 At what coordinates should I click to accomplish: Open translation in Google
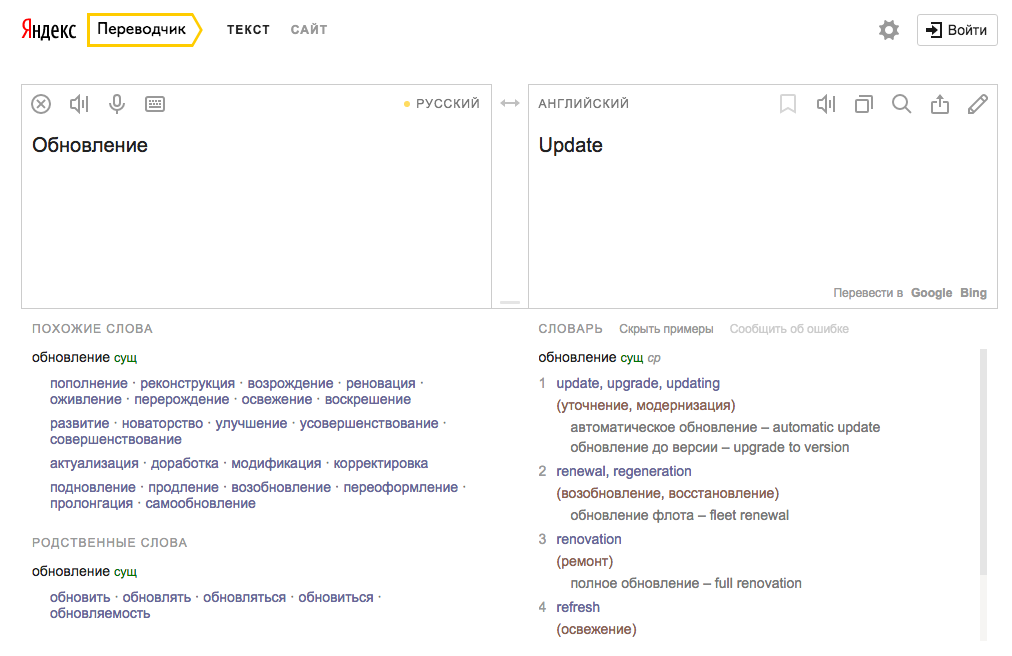931,293
